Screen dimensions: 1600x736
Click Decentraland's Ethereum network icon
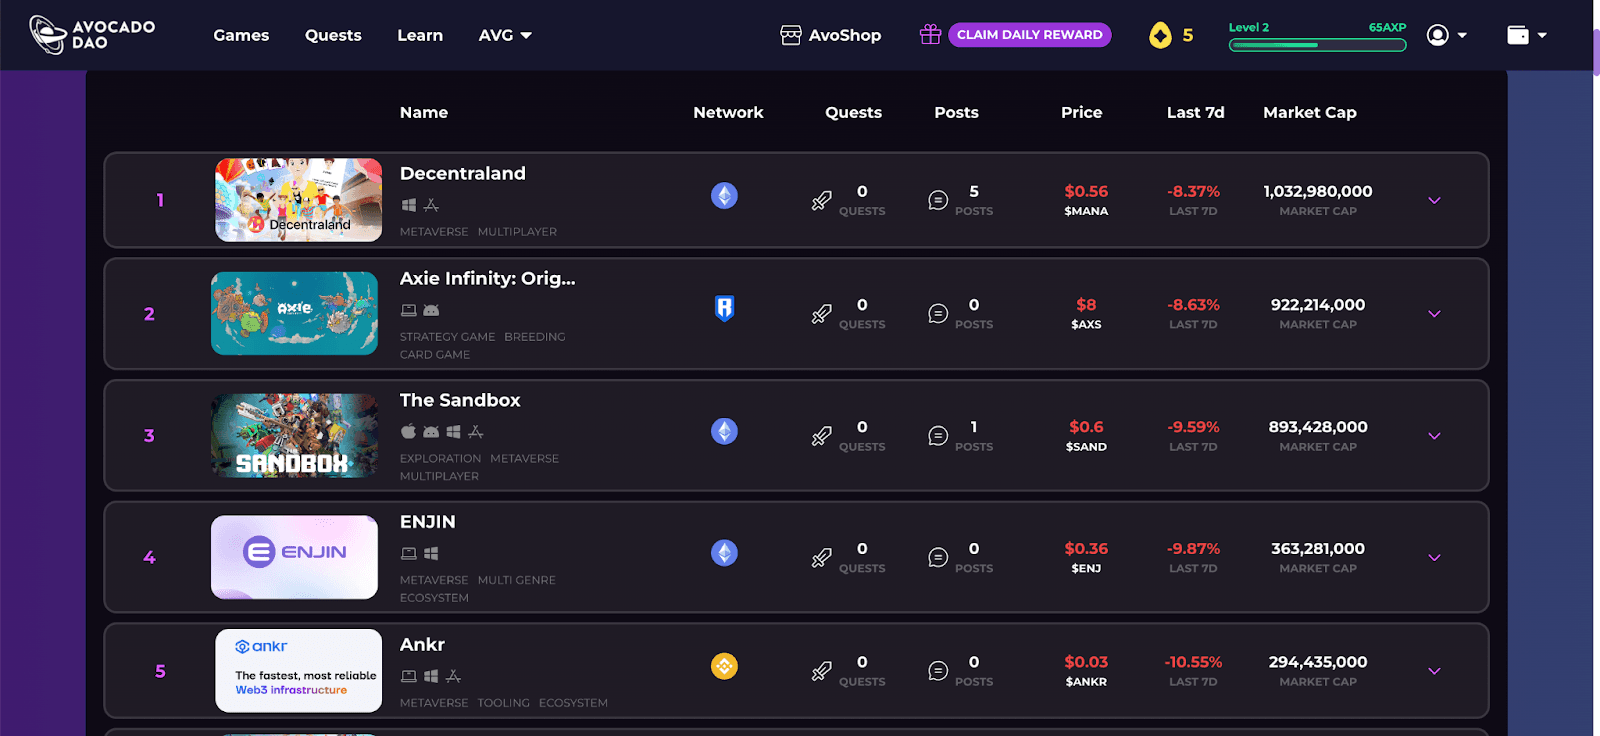click(x=724, y=195)
